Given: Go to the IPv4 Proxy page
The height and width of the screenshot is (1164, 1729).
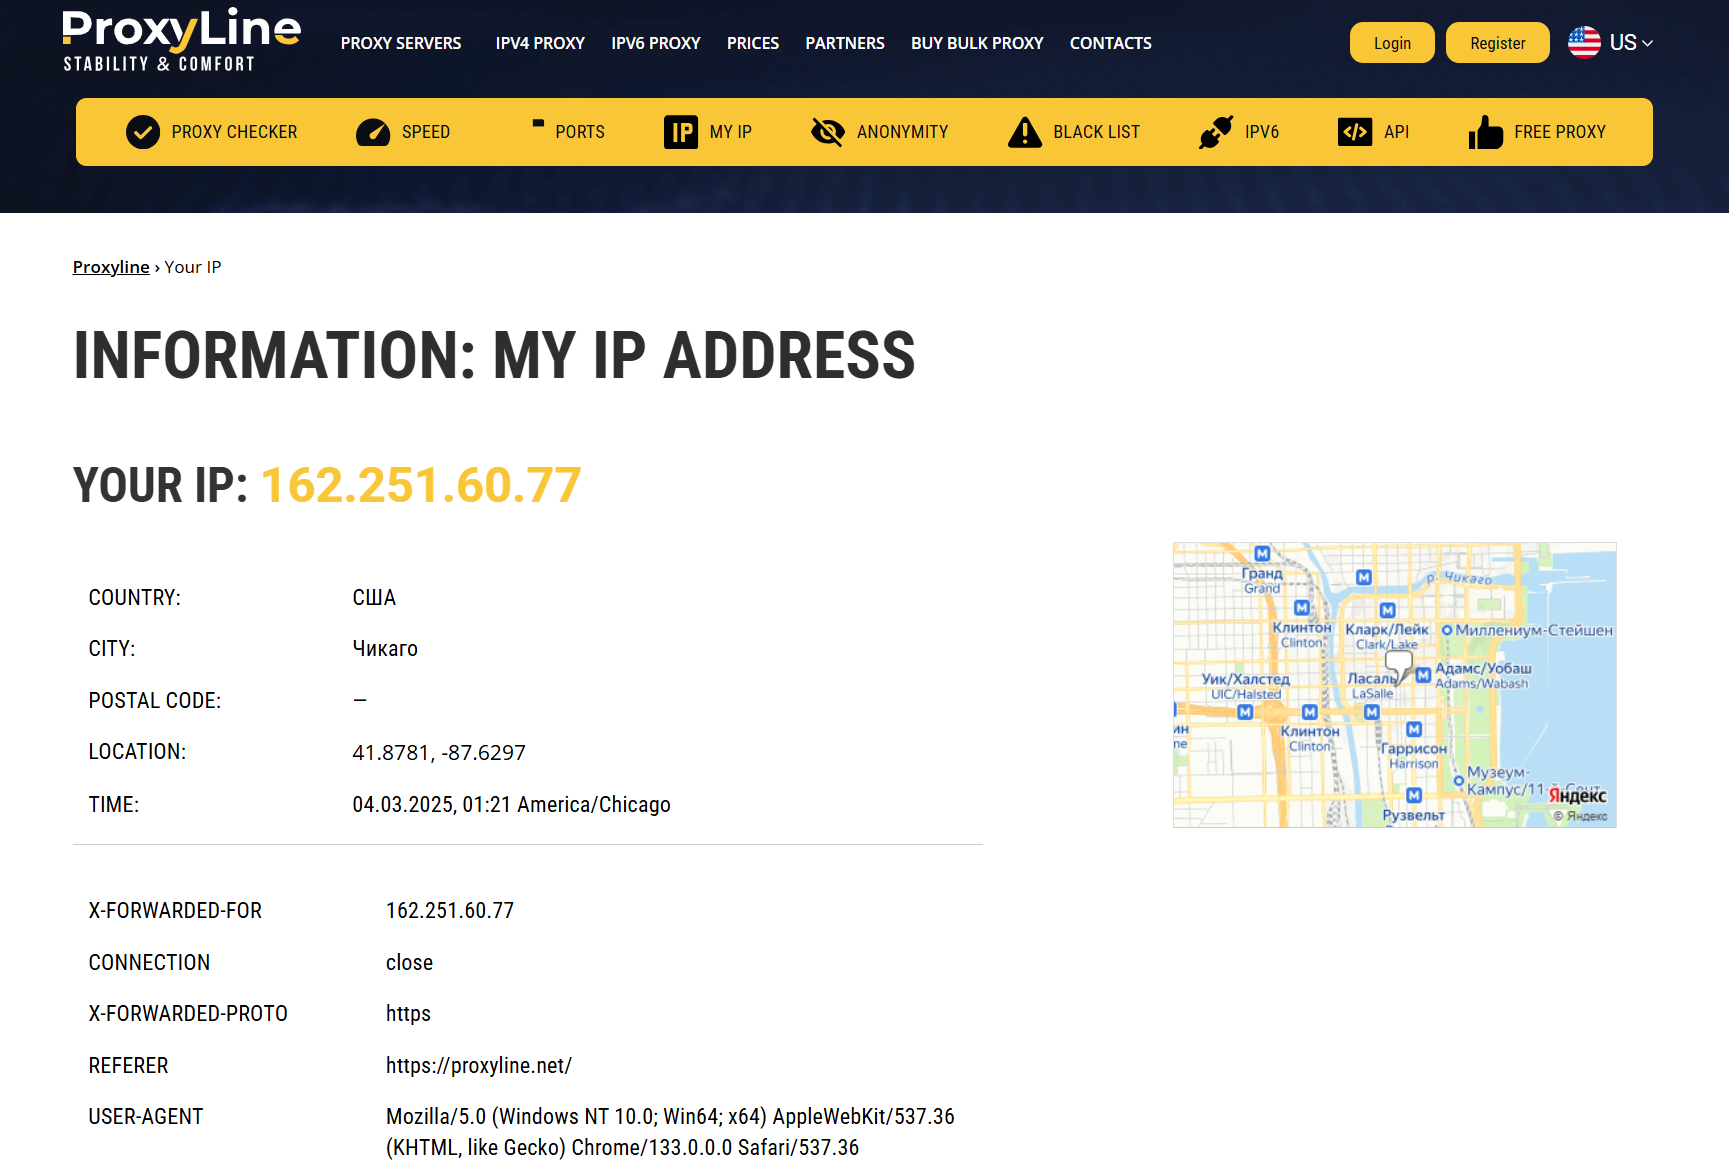Looking at the screenshot, I should click(540, 43).
